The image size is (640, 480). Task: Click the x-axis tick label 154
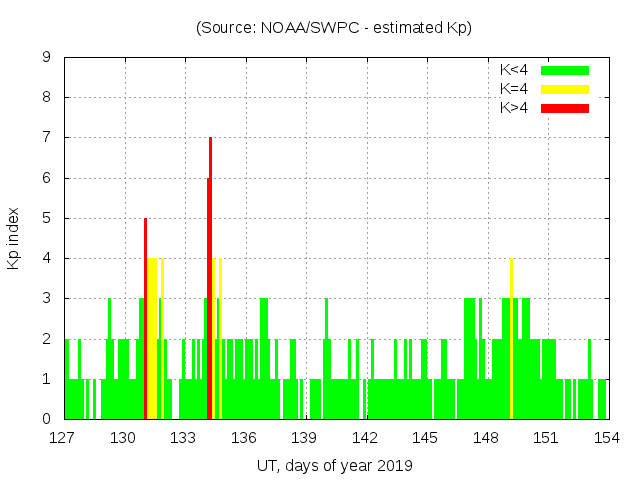click(x=607, y=438)
